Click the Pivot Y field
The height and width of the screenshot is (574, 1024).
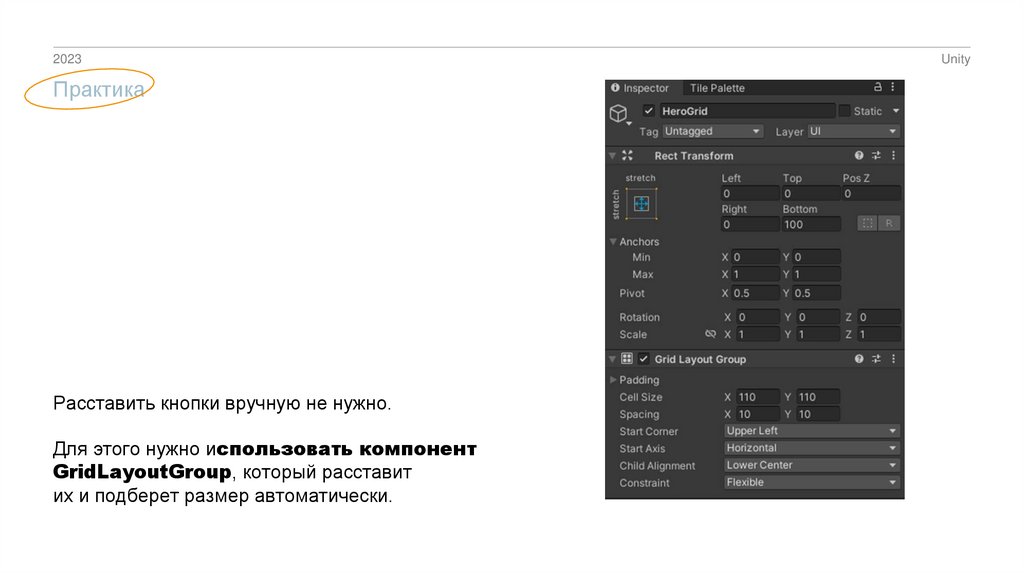coord(816,293)
